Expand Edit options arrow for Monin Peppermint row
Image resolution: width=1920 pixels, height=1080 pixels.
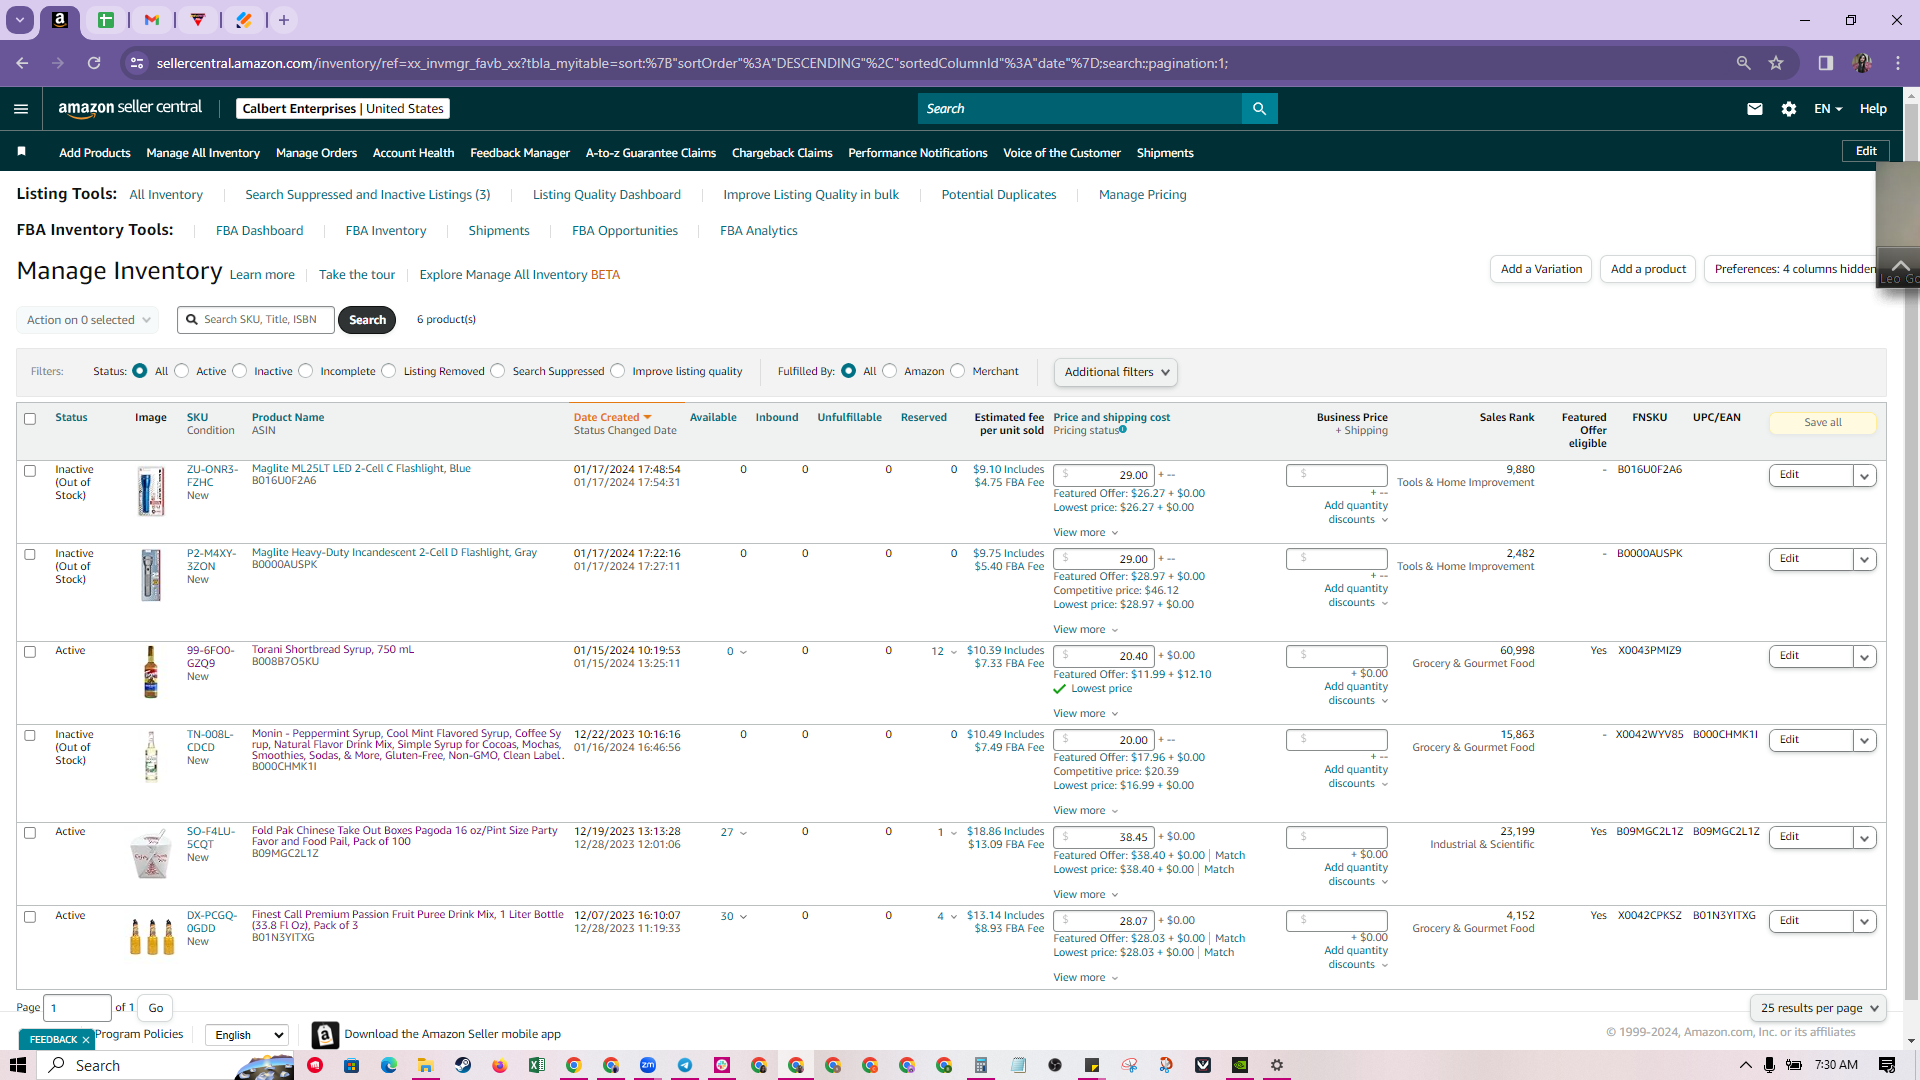1865,741
